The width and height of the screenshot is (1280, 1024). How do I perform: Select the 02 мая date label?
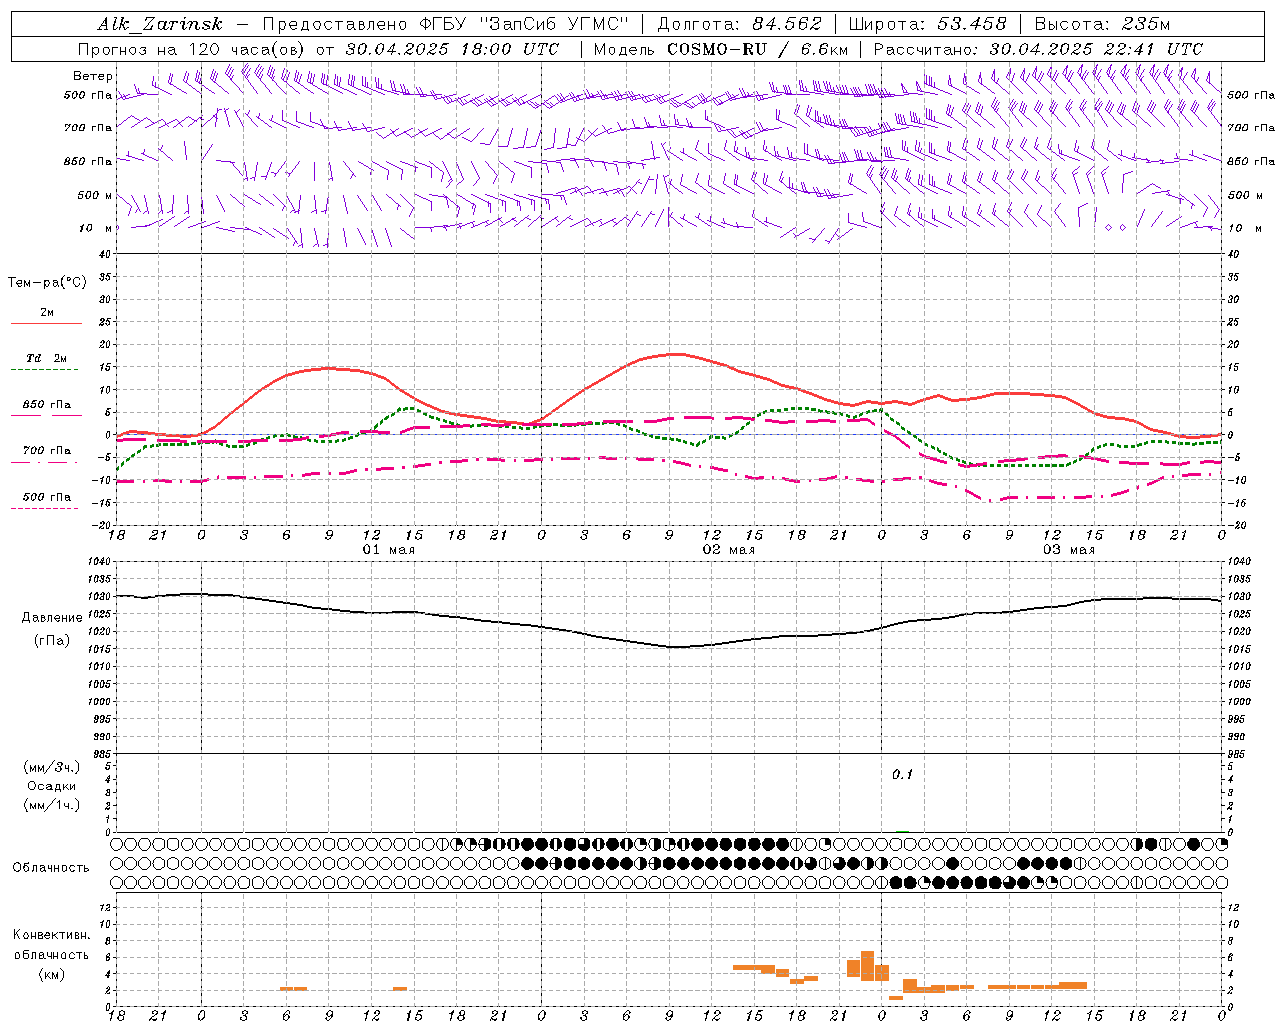click(729, 550)
